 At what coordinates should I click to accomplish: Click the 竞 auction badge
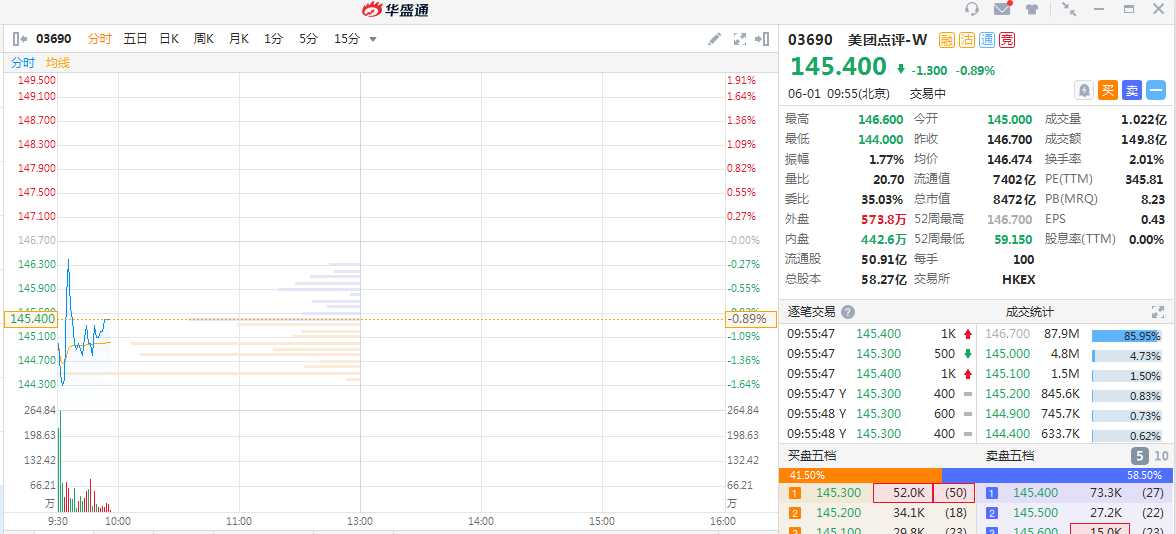point(1007,40)
